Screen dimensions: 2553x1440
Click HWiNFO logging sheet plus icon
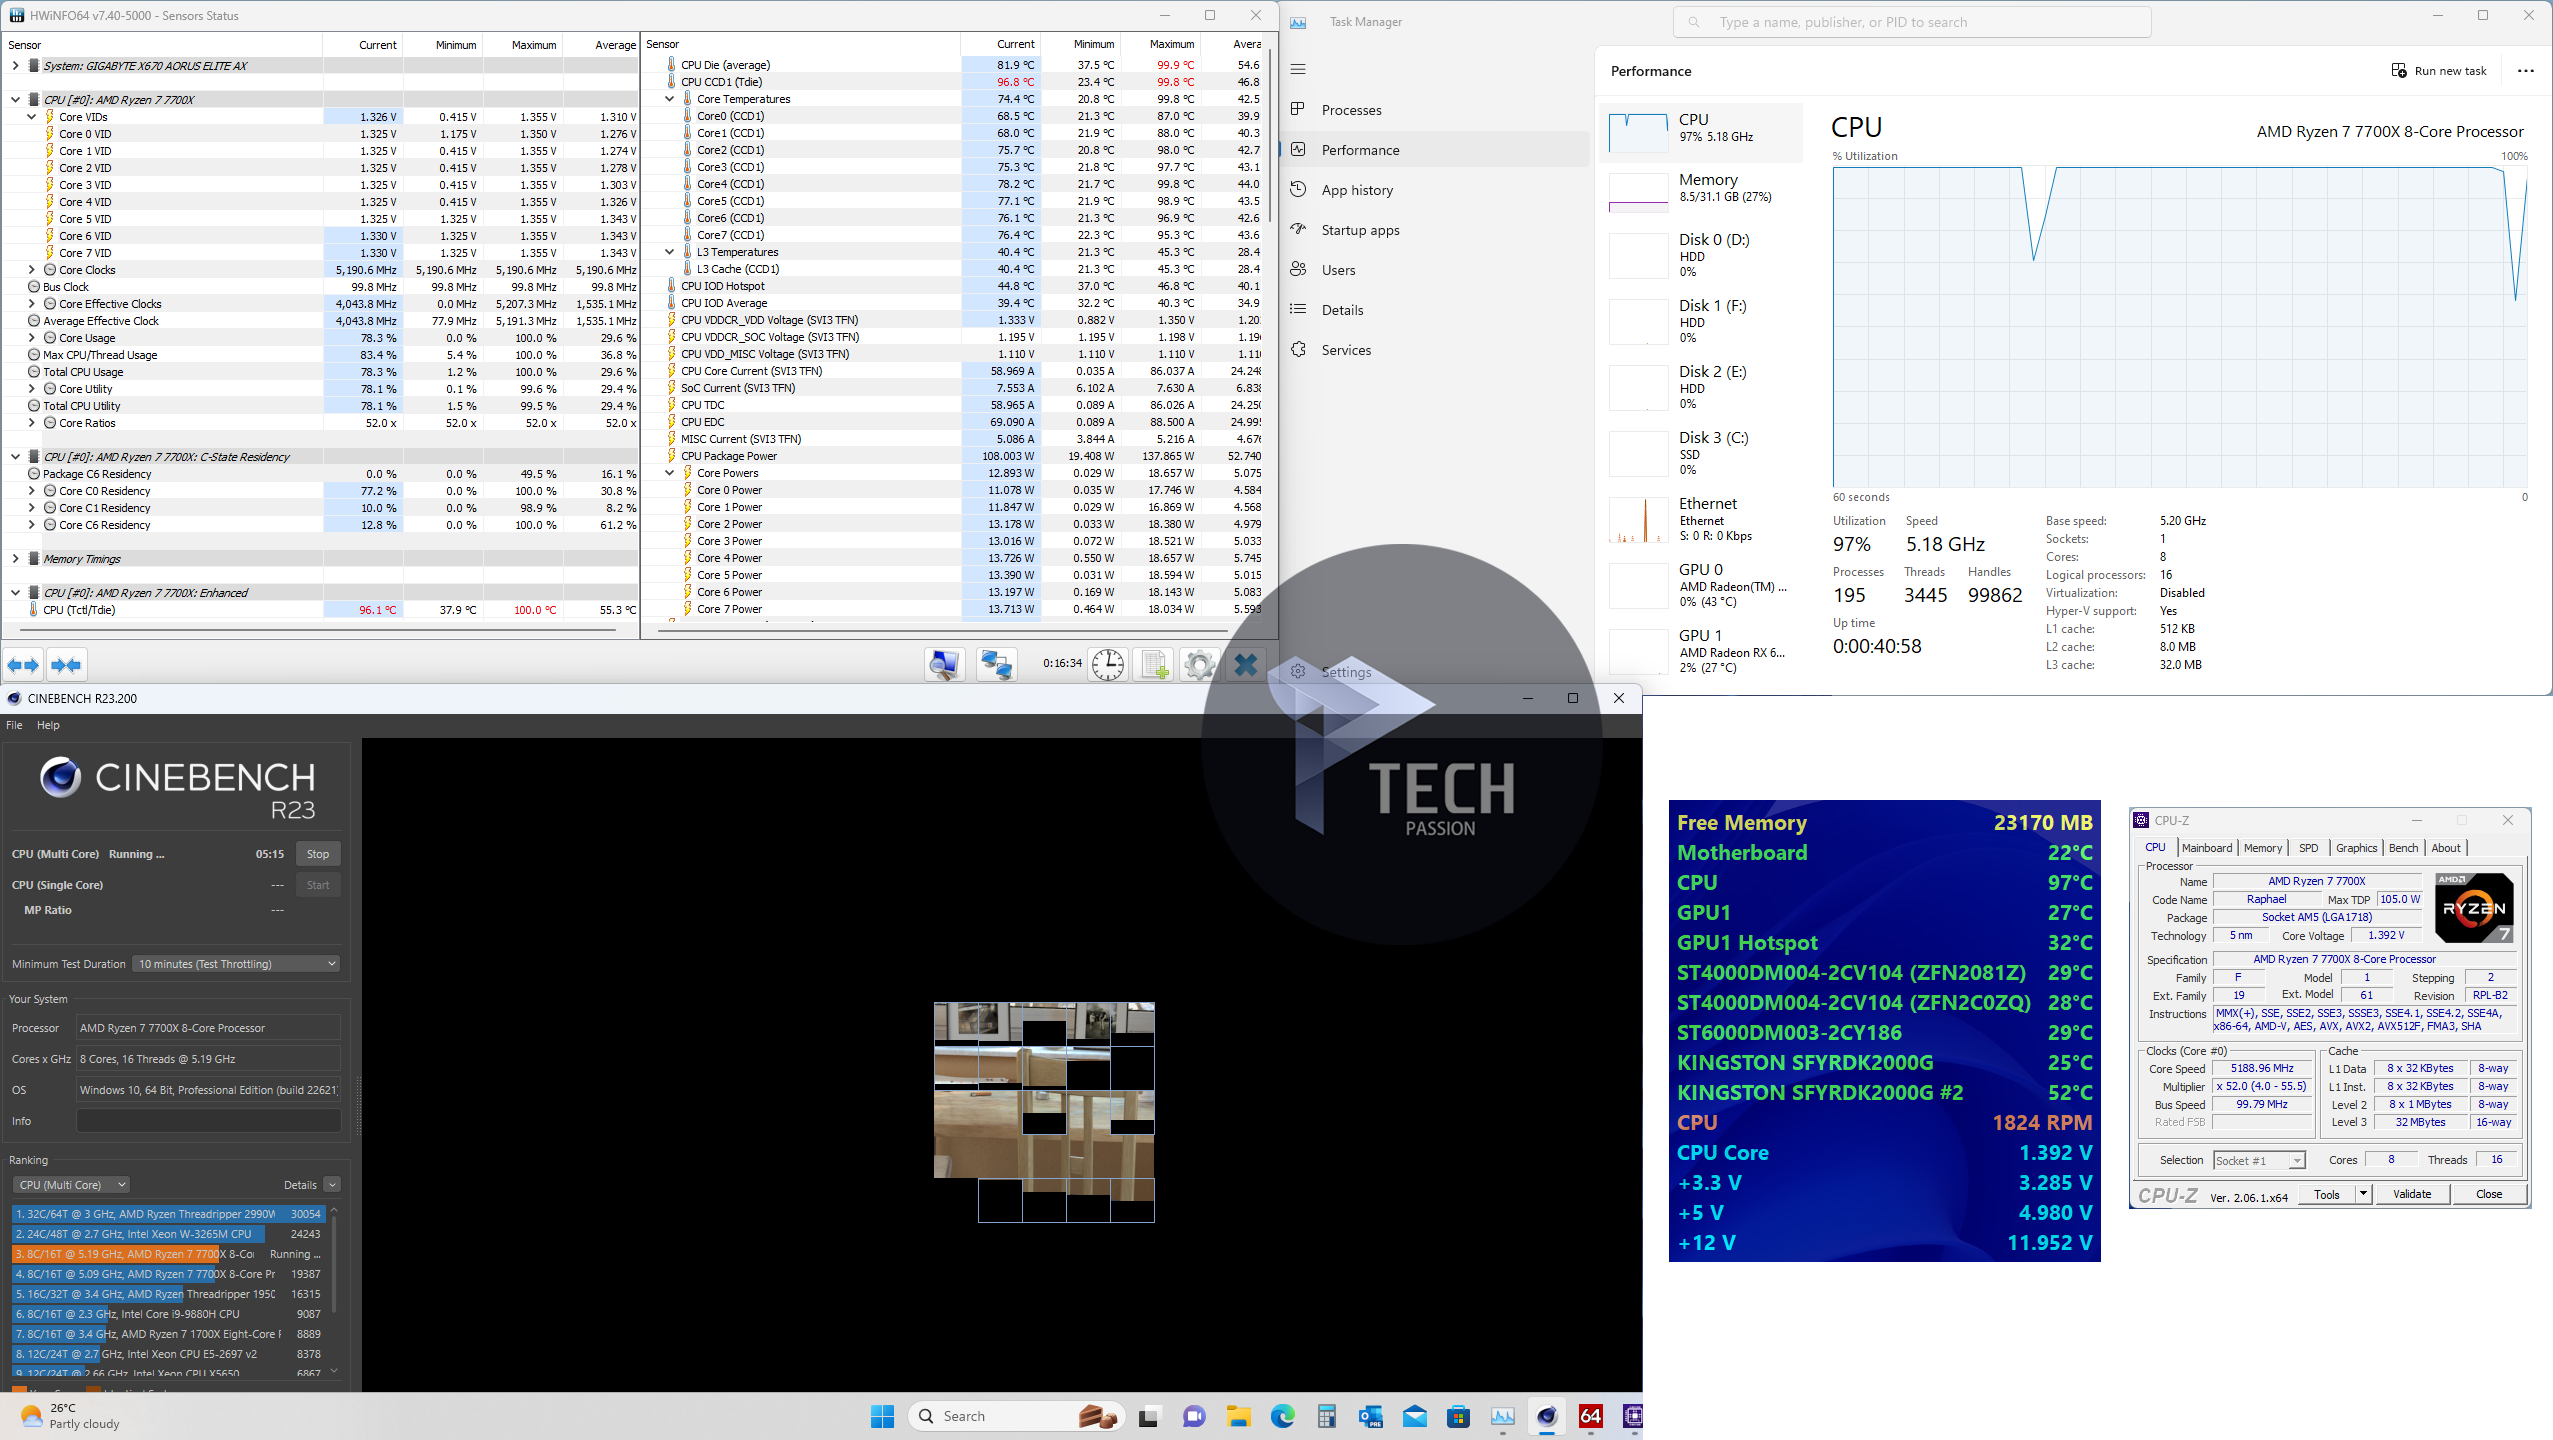1155,665
